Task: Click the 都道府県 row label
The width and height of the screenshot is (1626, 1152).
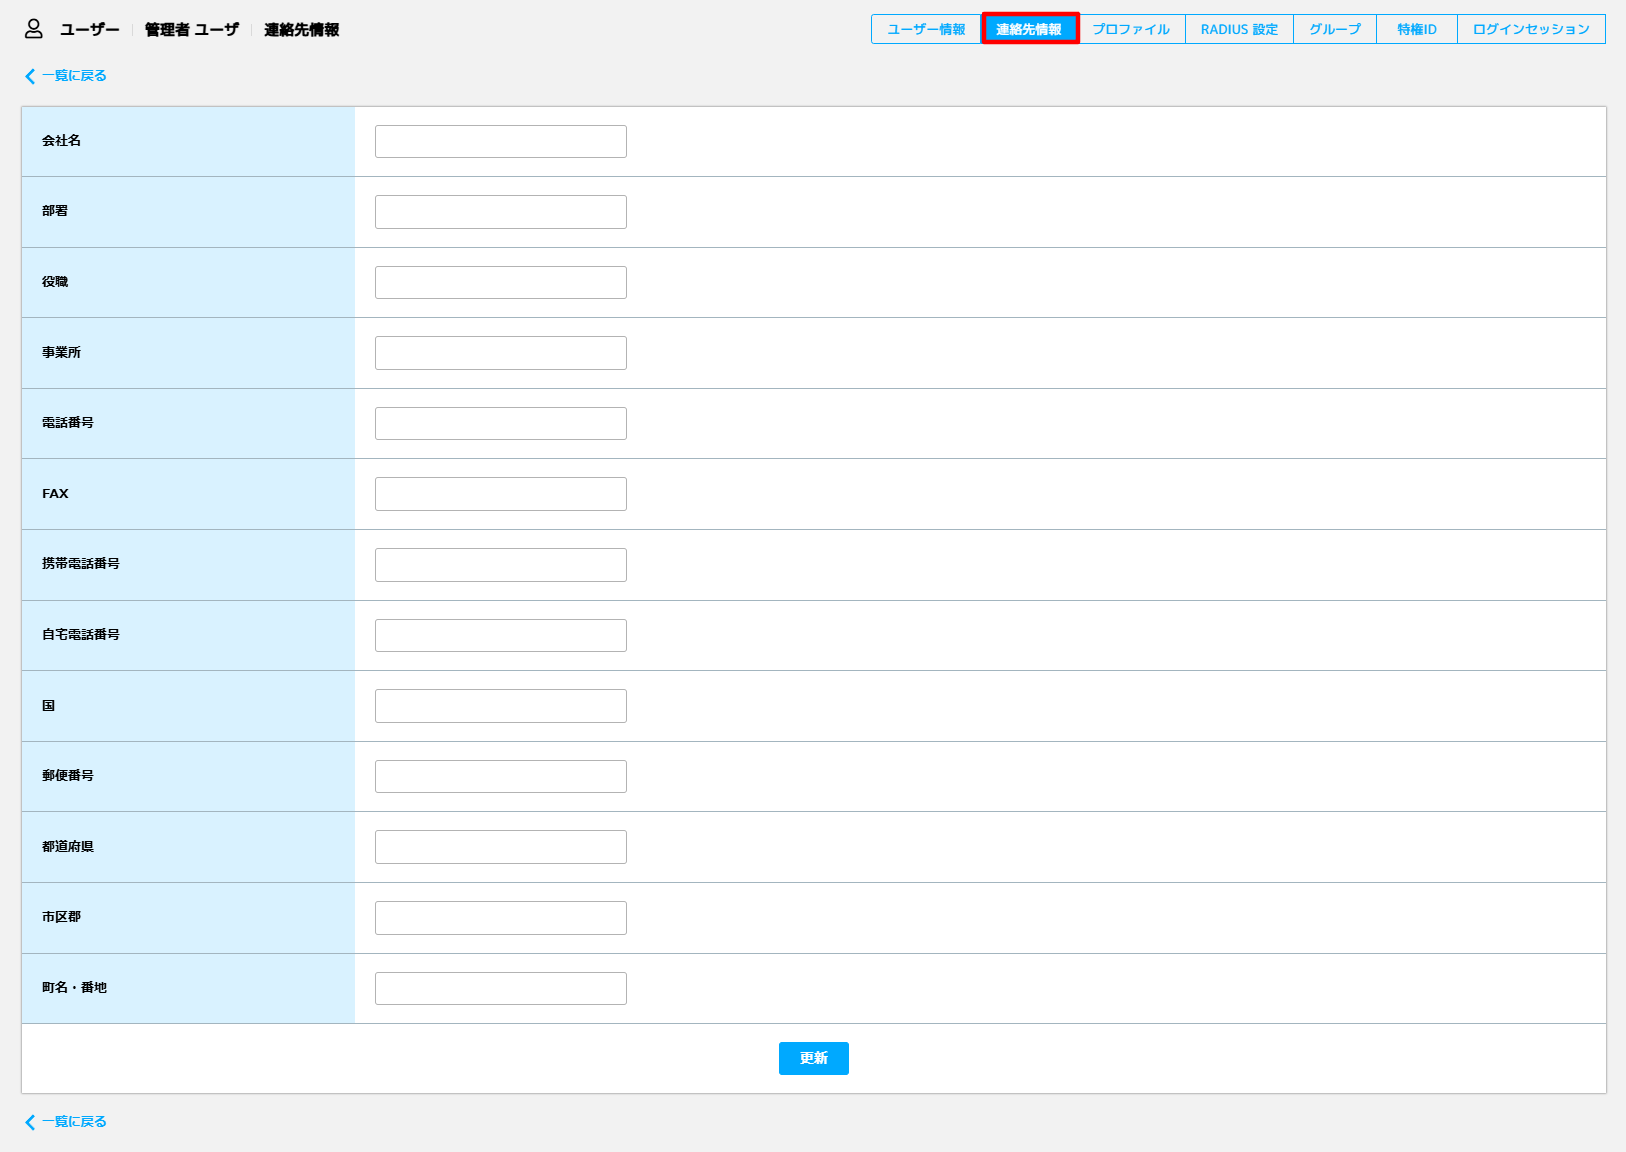Action: click(68, 847)
